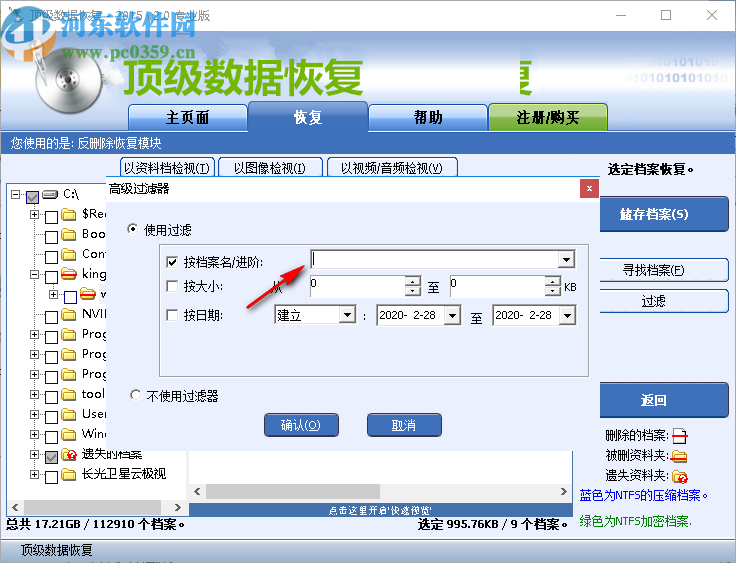Check the tool folder checkbox
The height and width of the screenshot is (563, 736).
tap(51, 397)
